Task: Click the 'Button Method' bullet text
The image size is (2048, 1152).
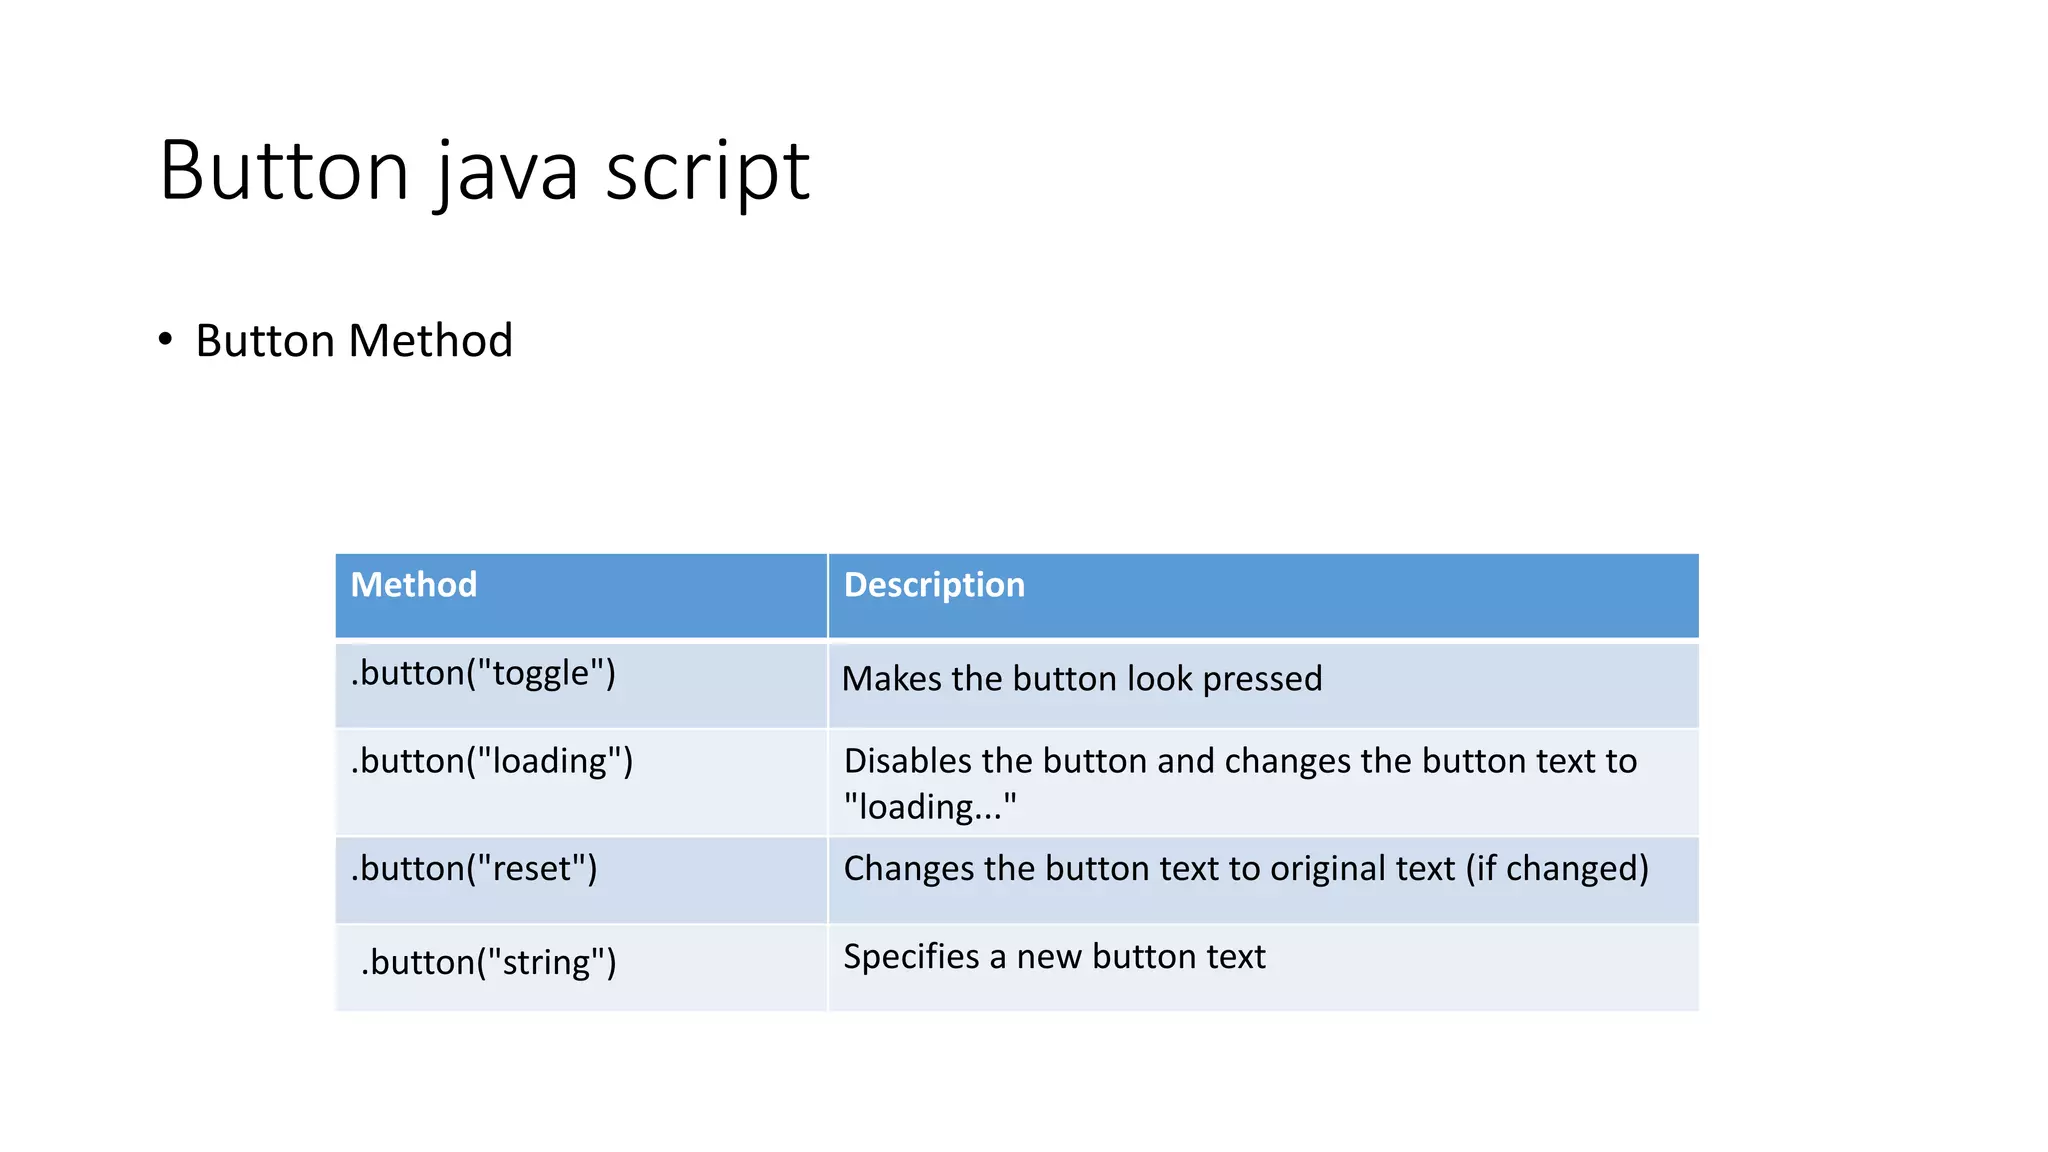Action: 353,341
